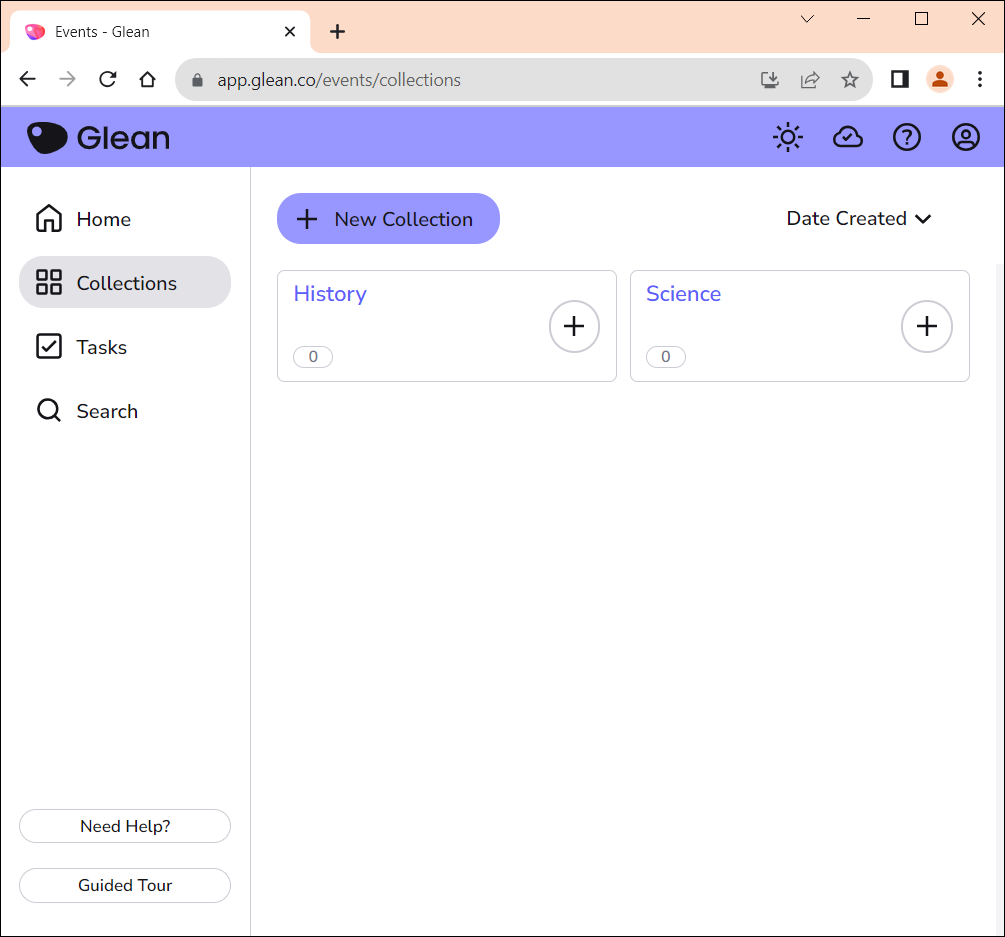The width and height of the screenshot is (1005, 937).
Task: Add event to History collection with plus
Action: (x=574, y=326)
